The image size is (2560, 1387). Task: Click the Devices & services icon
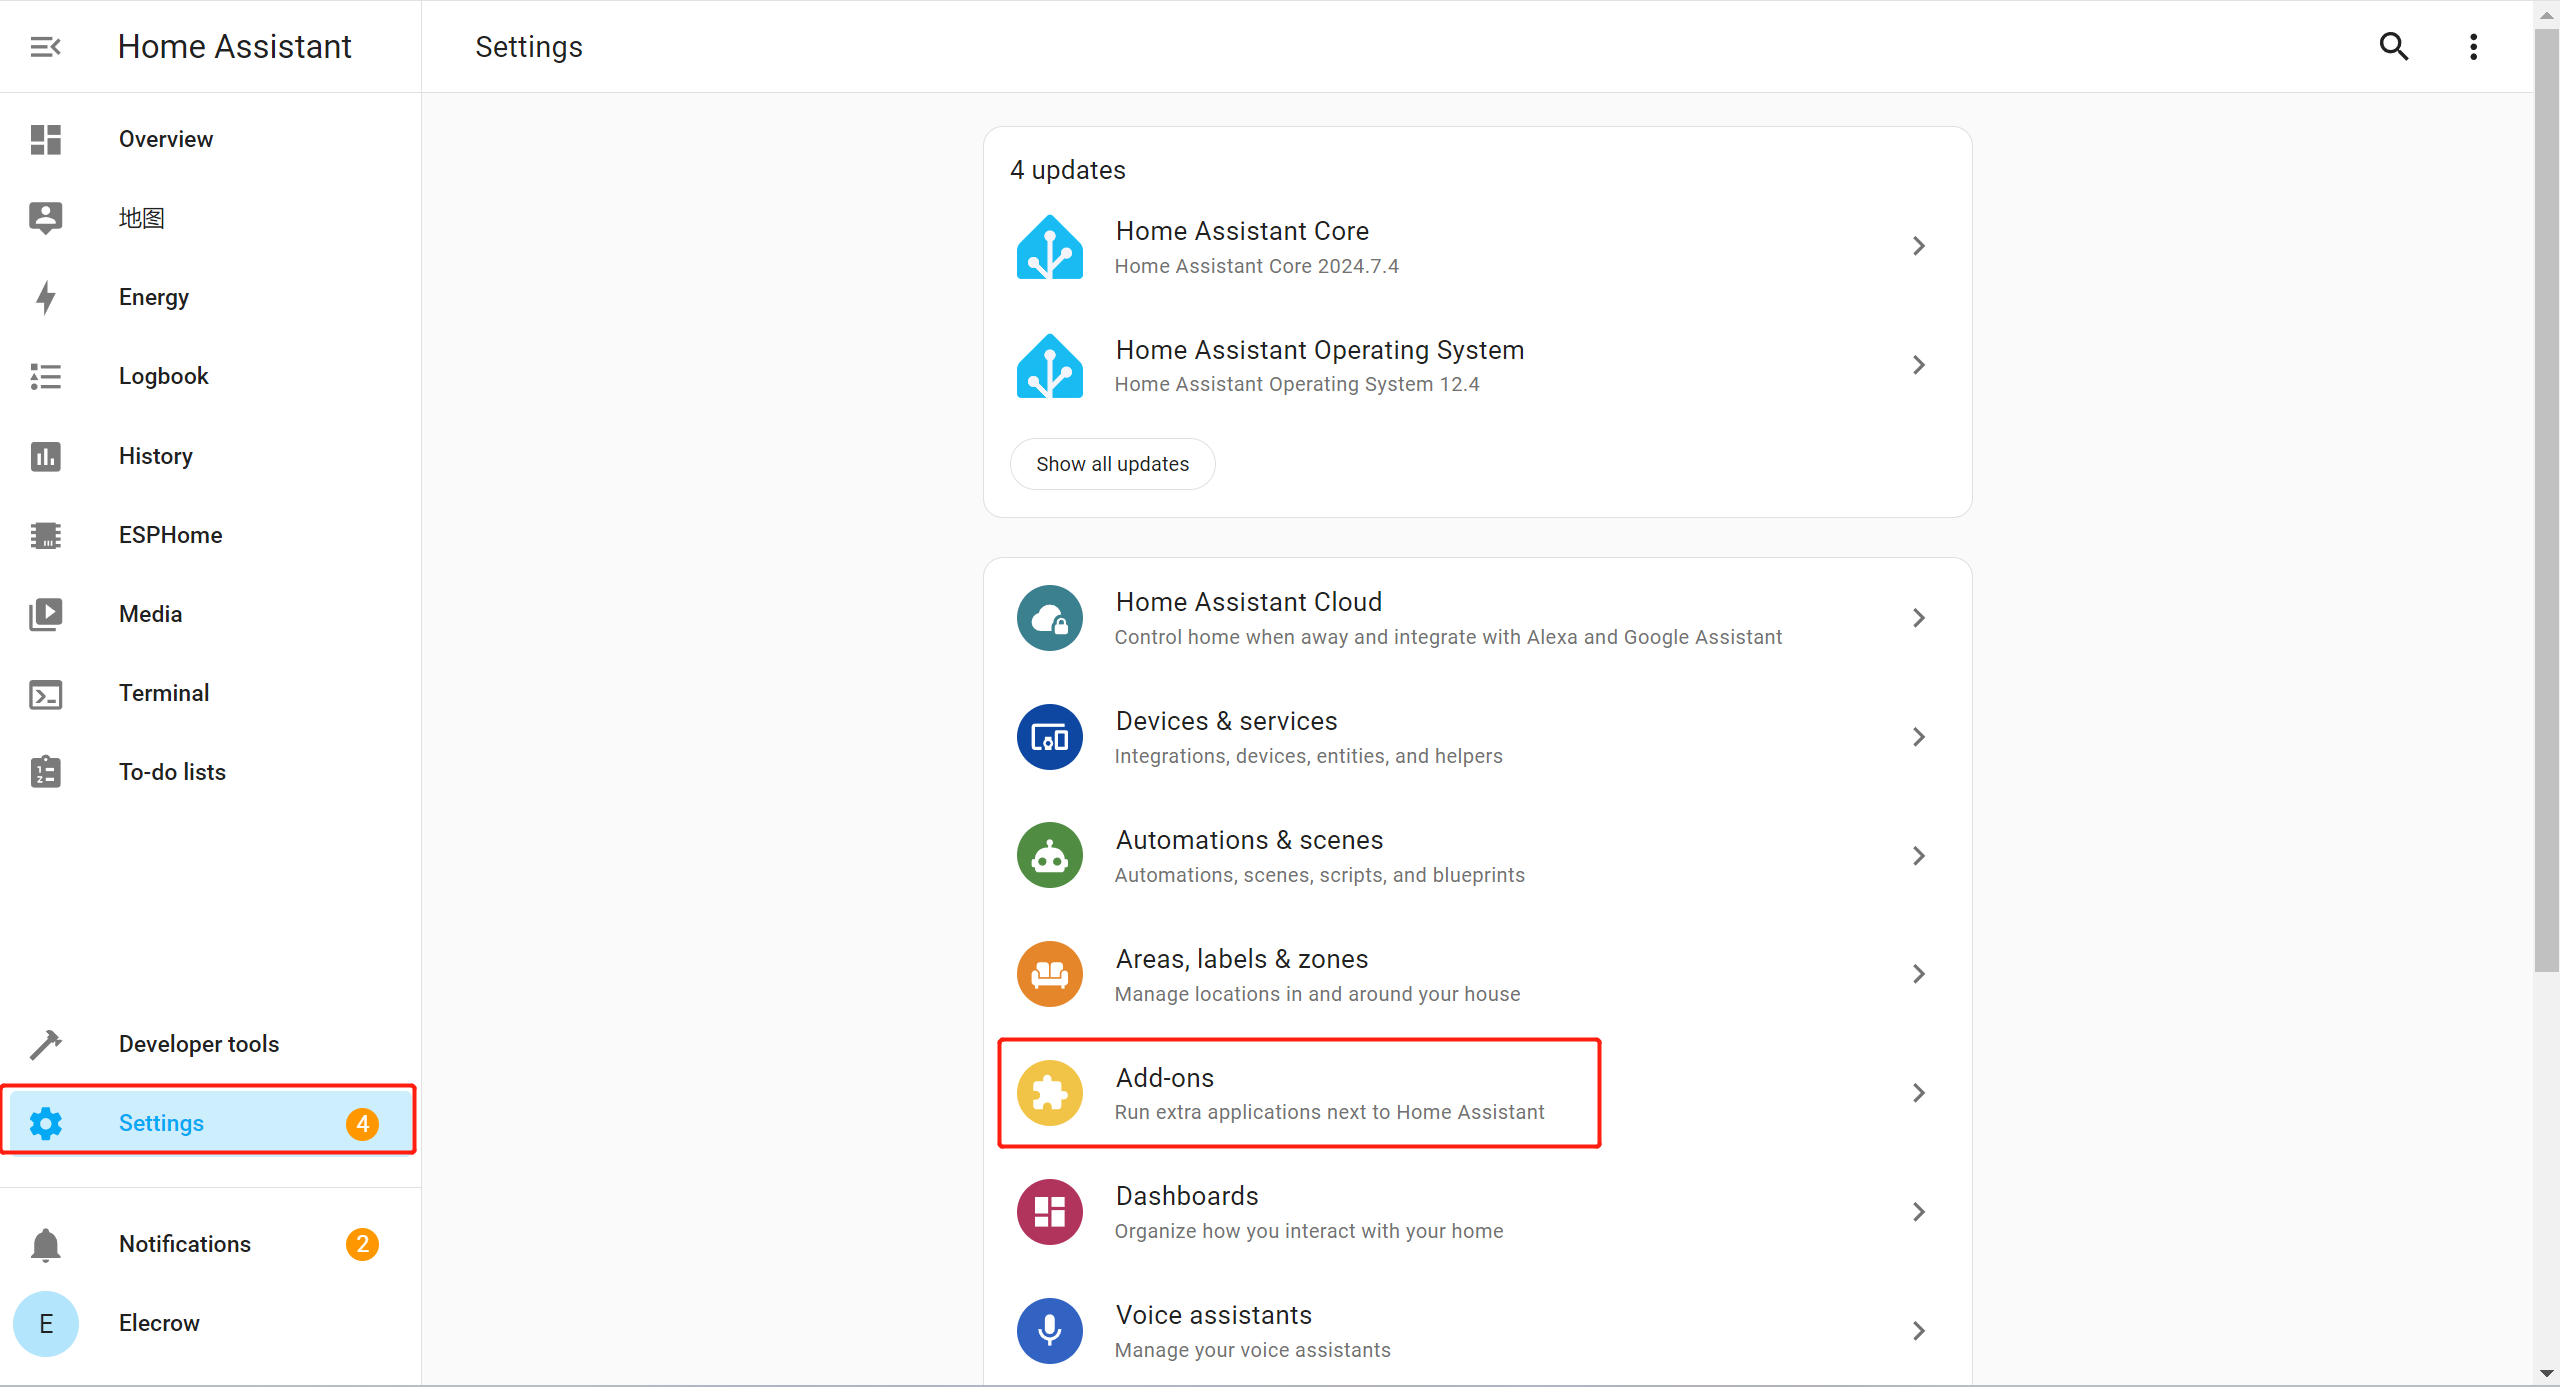click(x=1049, y=737)
